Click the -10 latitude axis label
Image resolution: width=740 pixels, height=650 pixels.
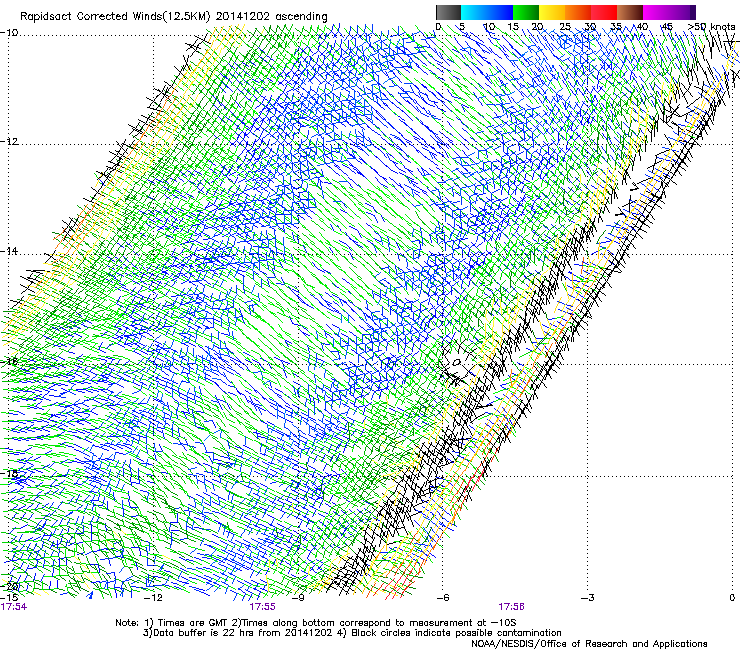pos(9,33)
